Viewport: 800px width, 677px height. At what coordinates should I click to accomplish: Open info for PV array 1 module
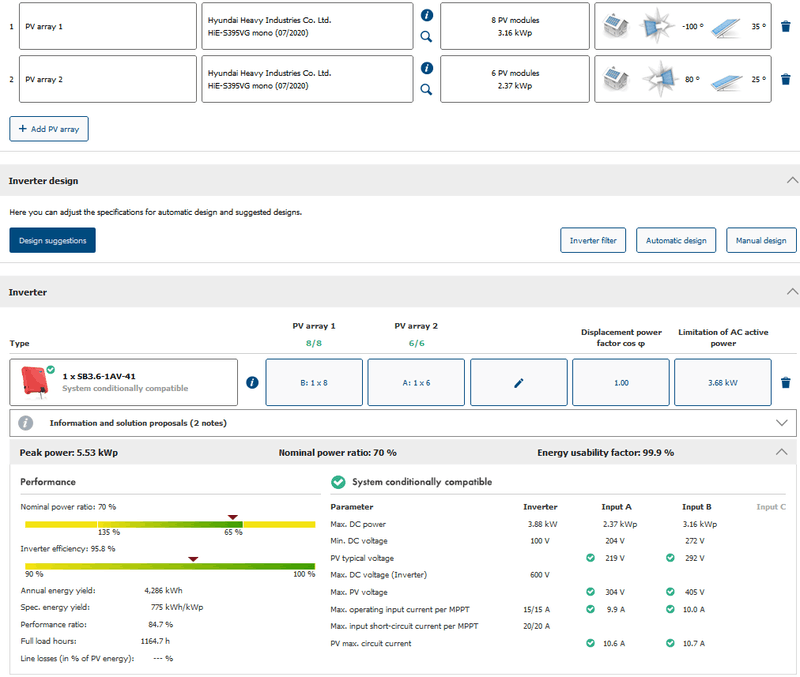426,16
